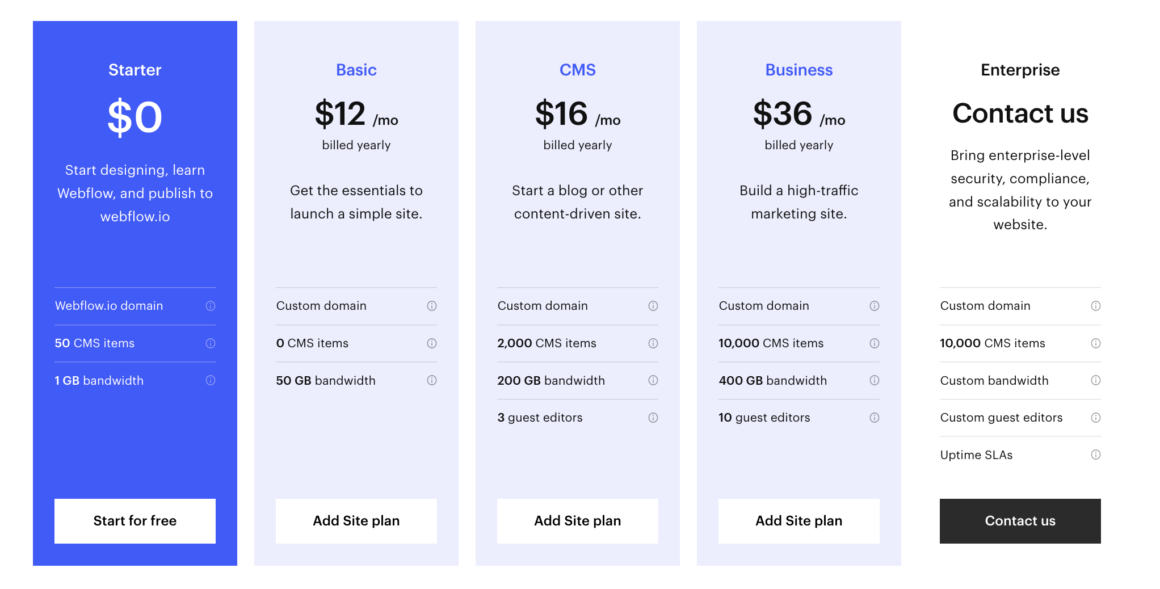
Task: Open info icon for Enterprise Custom bandwidth
Action: [x=1095, y=380]
